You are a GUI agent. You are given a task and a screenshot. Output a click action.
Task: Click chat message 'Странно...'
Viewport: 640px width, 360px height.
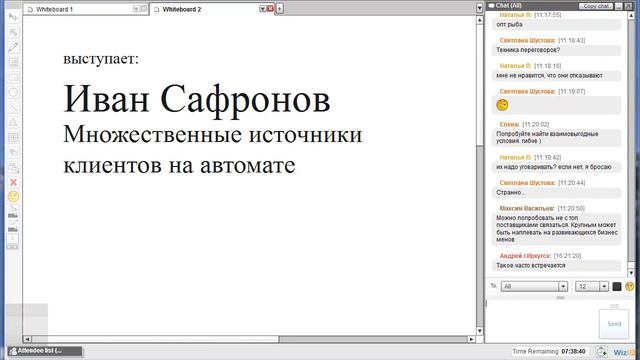click(x=511, y=192)
